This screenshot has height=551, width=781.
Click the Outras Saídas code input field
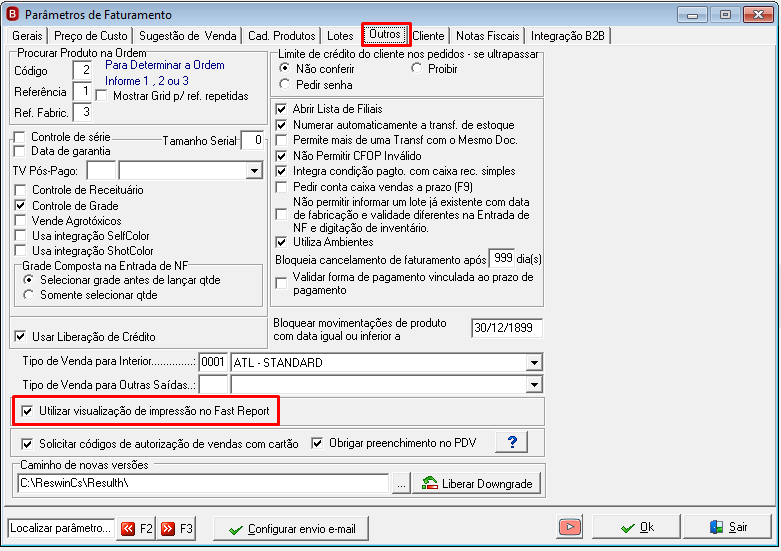tap(213, 385)
